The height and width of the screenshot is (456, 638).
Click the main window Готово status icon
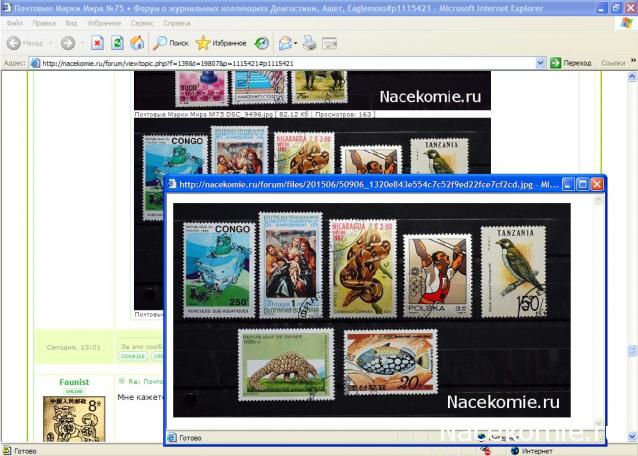point(7,451)
